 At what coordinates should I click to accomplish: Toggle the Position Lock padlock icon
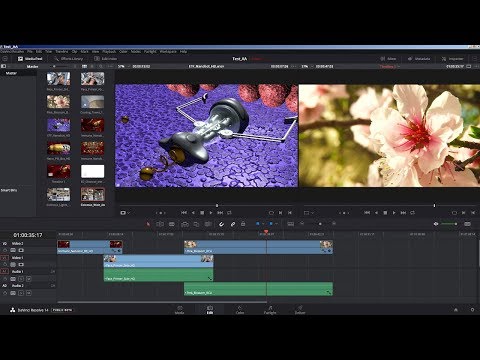243,224
